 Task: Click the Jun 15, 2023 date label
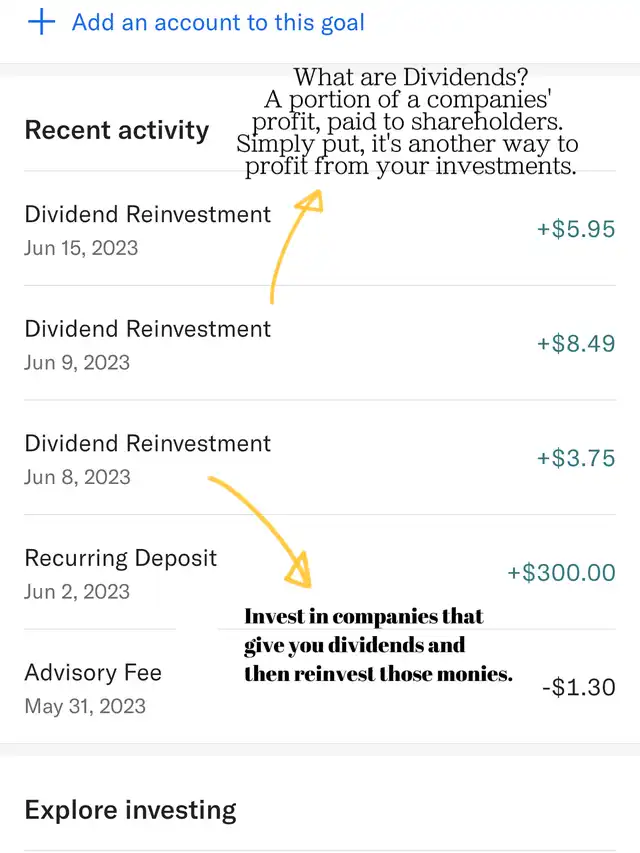point(82,247)
